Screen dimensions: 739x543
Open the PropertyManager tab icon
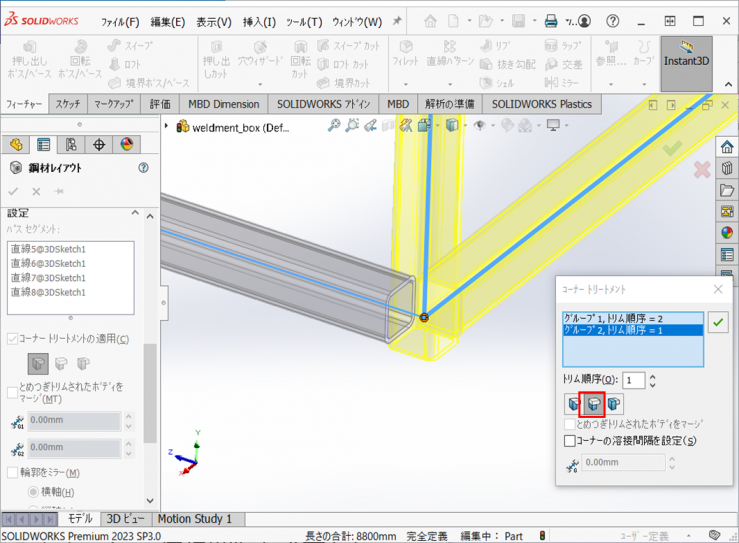(43, 145)
